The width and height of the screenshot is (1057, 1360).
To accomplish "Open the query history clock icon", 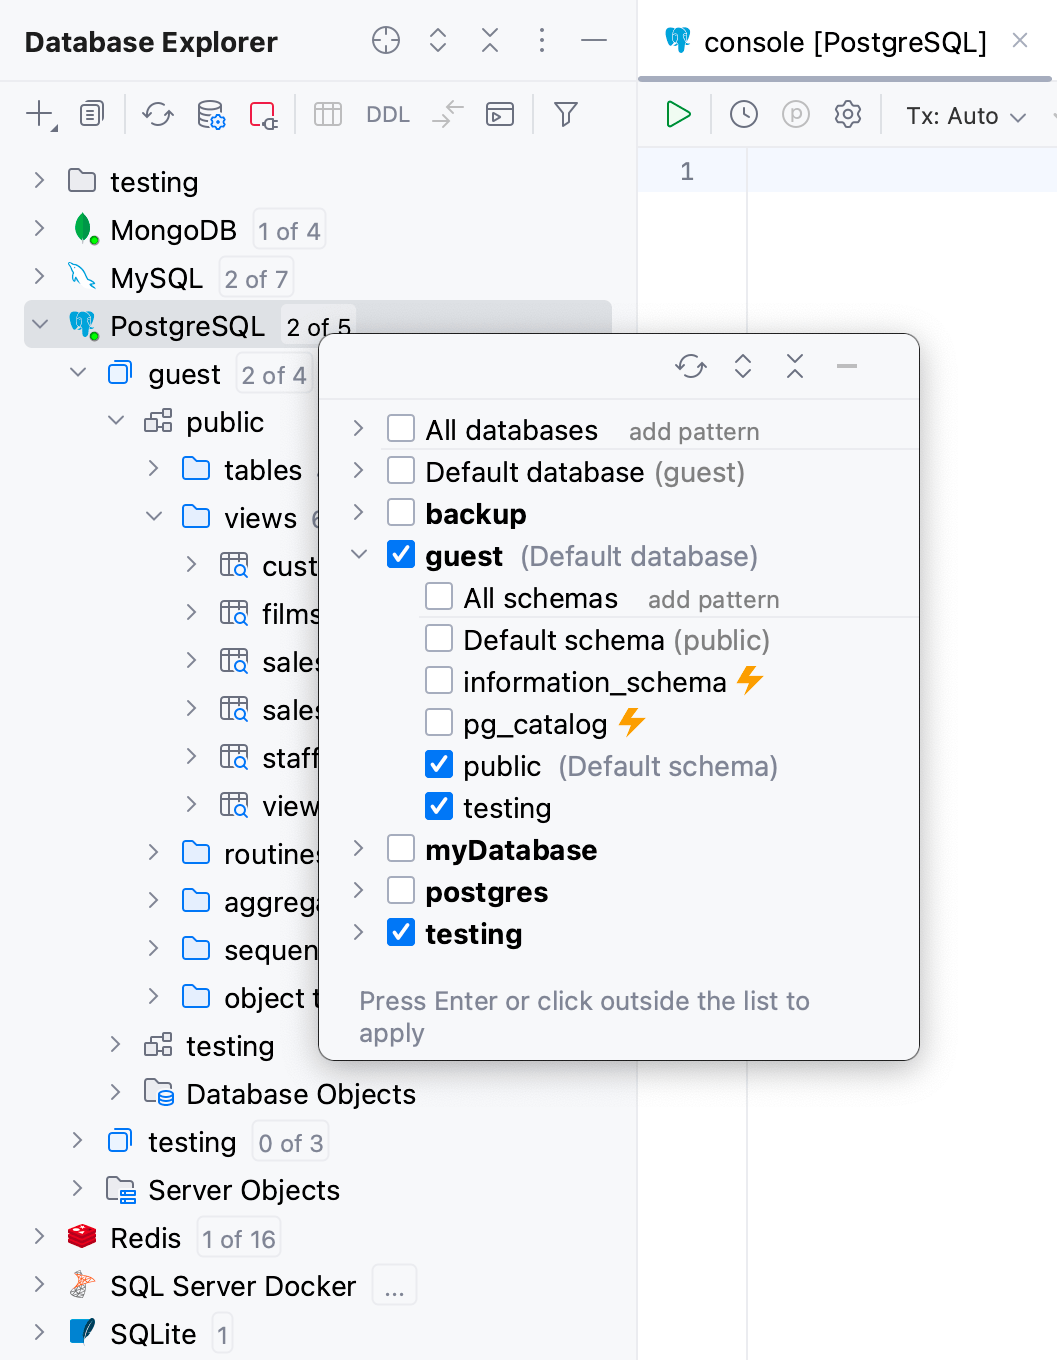I will pos(744,114).
